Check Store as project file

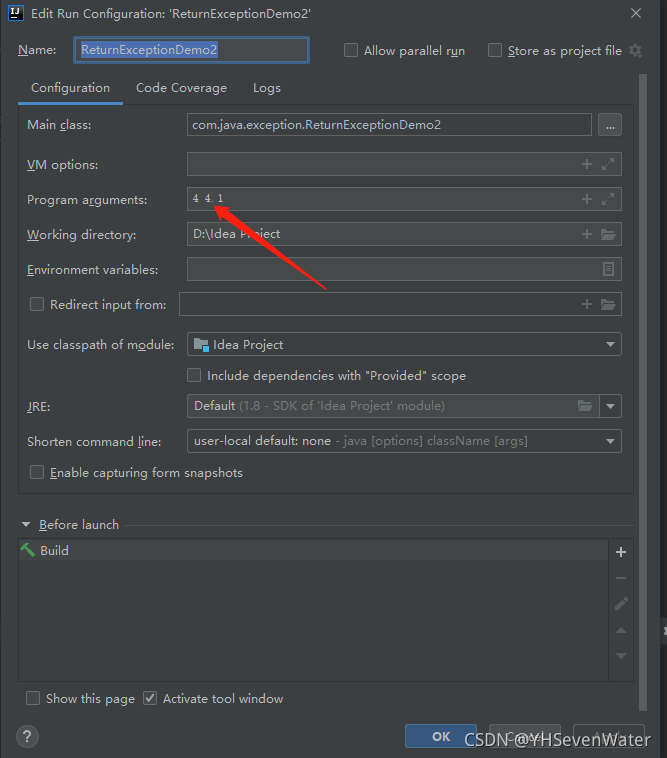495,50
